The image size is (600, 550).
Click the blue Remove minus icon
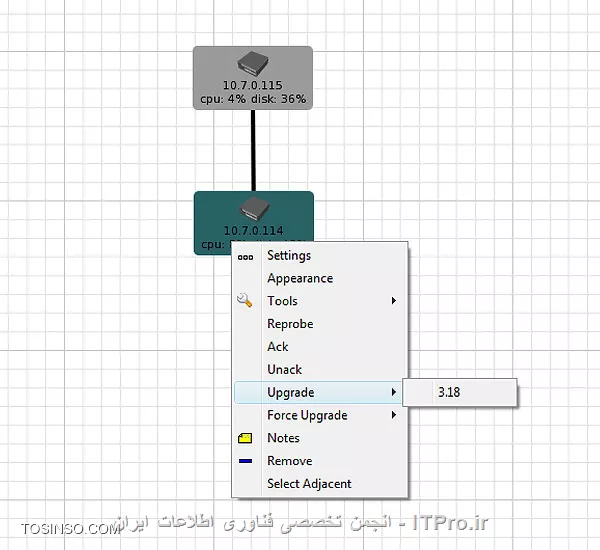click(245, 461)
